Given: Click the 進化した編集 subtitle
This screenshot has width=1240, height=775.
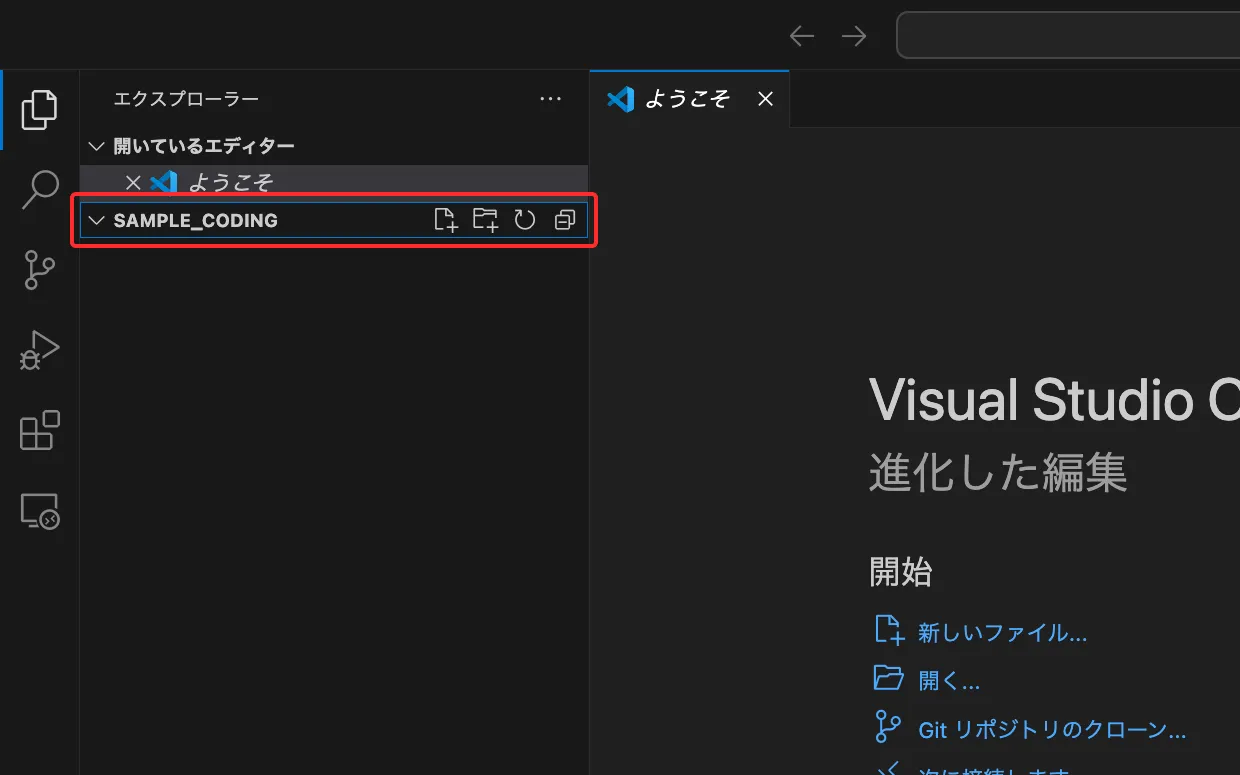Looking at the screenshot, I should 998,472.
